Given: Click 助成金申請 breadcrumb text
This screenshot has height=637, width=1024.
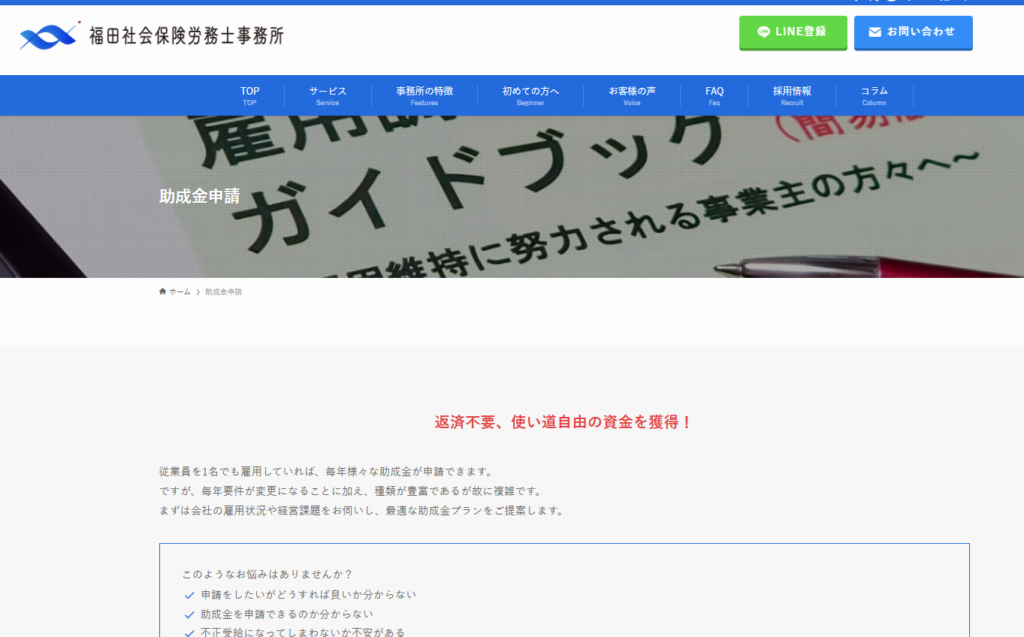Looking at the screenshot, I should point(223,292).
